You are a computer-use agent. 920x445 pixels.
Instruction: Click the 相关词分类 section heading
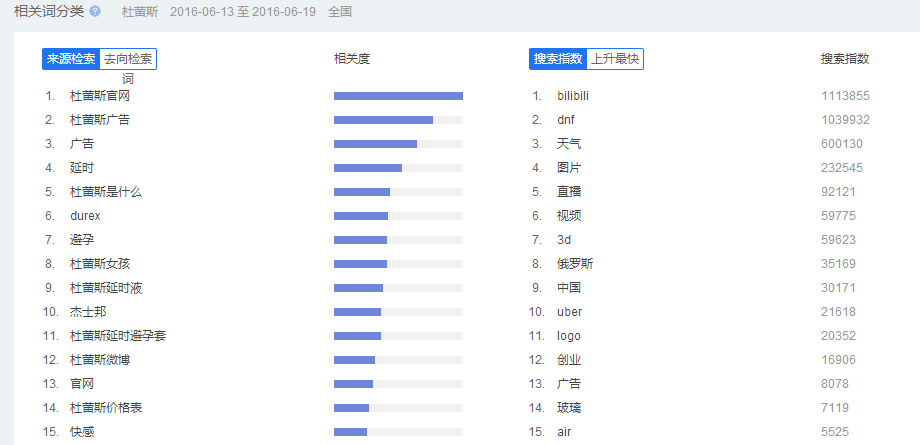(49, 11)
